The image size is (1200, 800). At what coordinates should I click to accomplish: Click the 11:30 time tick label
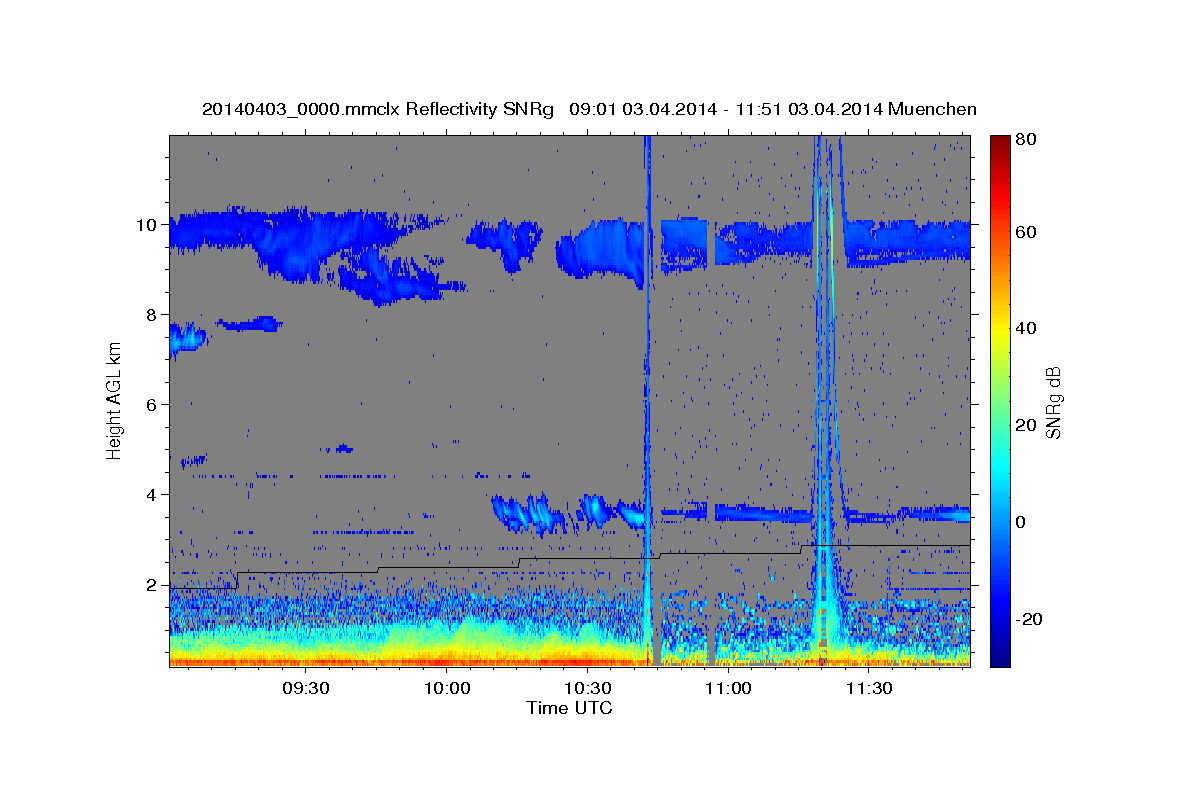(869, 689)
